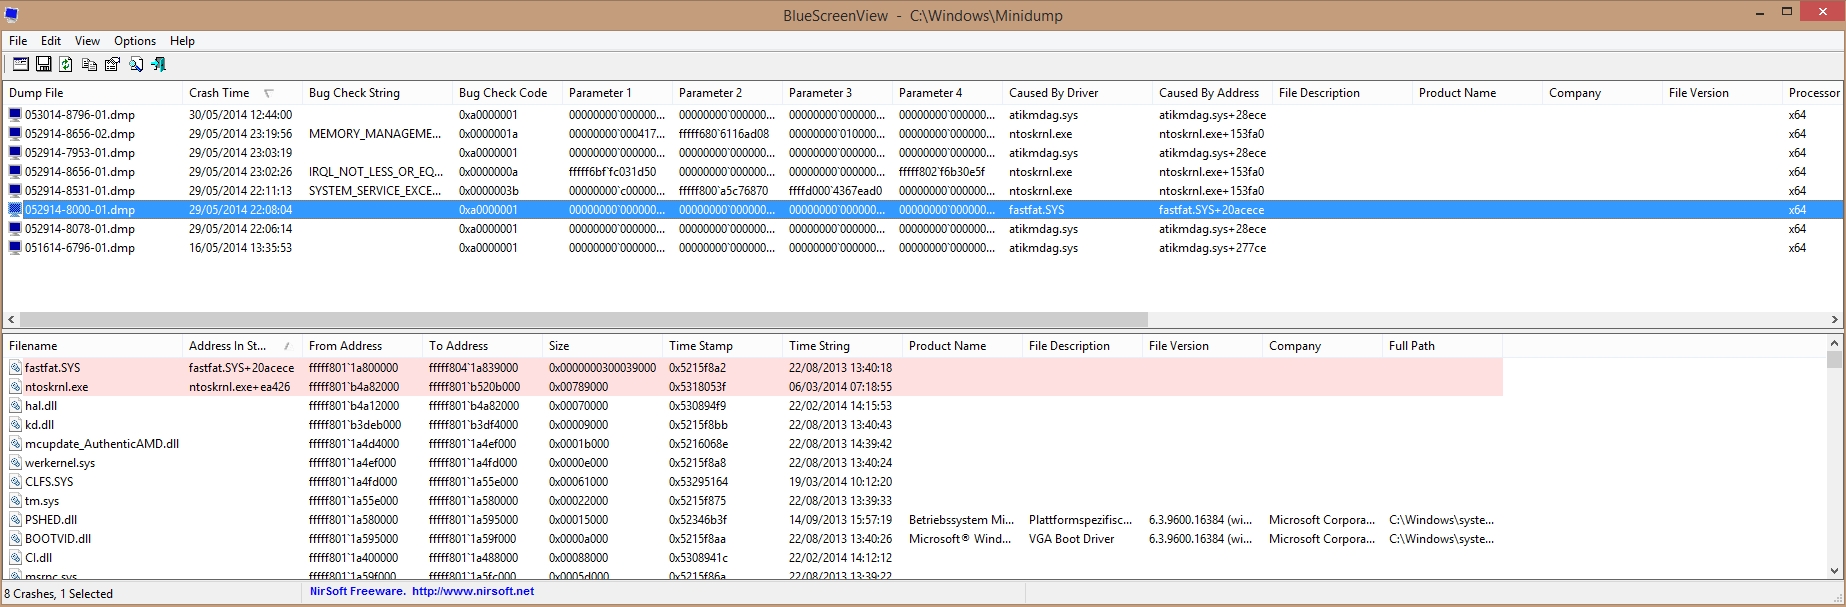Image resolution: width=1846 pixels, height=607 pixels.
Task: Click the CI.dll file icon
Action: click(x=16, y=558)
